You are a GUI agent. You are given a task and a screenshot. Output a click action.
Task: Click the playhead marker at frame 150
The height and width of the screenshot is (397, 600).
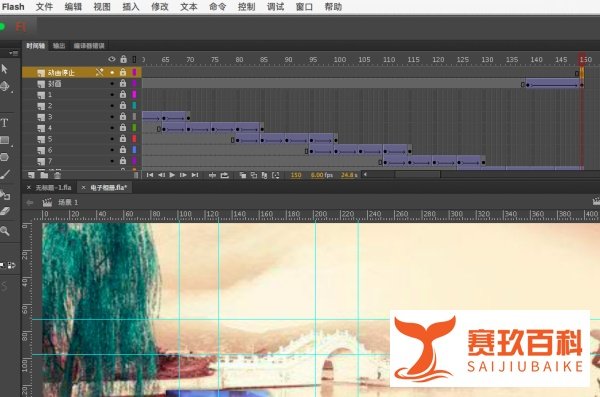(x=582, y=59)
